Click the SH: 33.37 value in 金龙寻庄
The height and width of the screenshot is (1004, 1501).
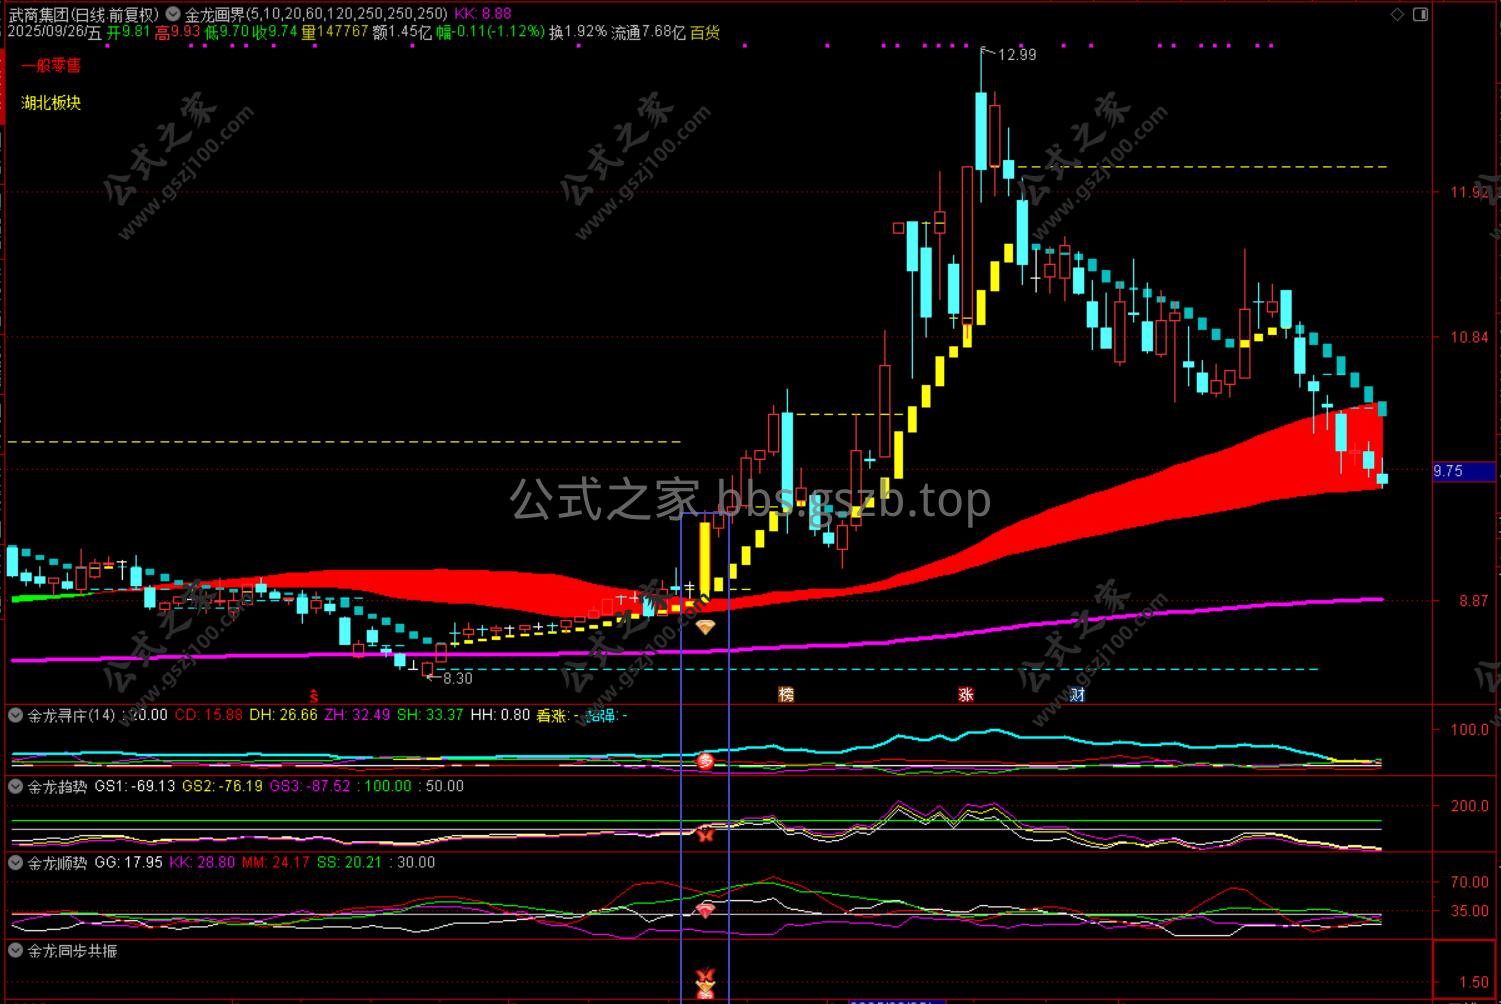tap(430, 715)
